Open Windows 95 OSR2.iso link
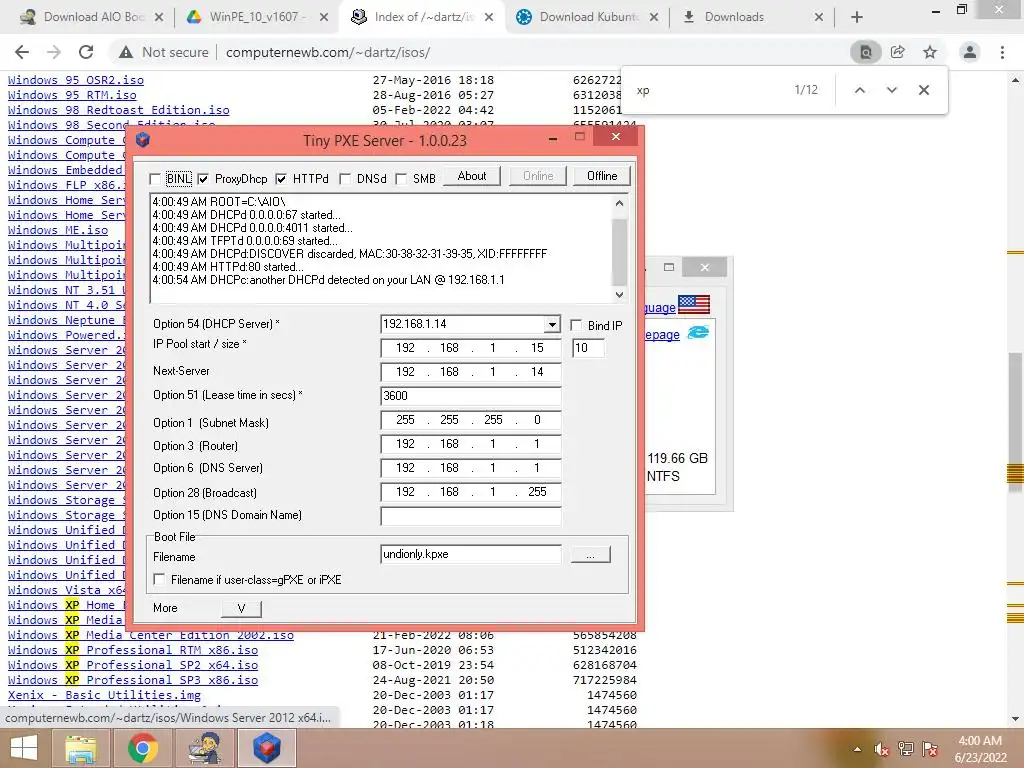 coord(76,80)
